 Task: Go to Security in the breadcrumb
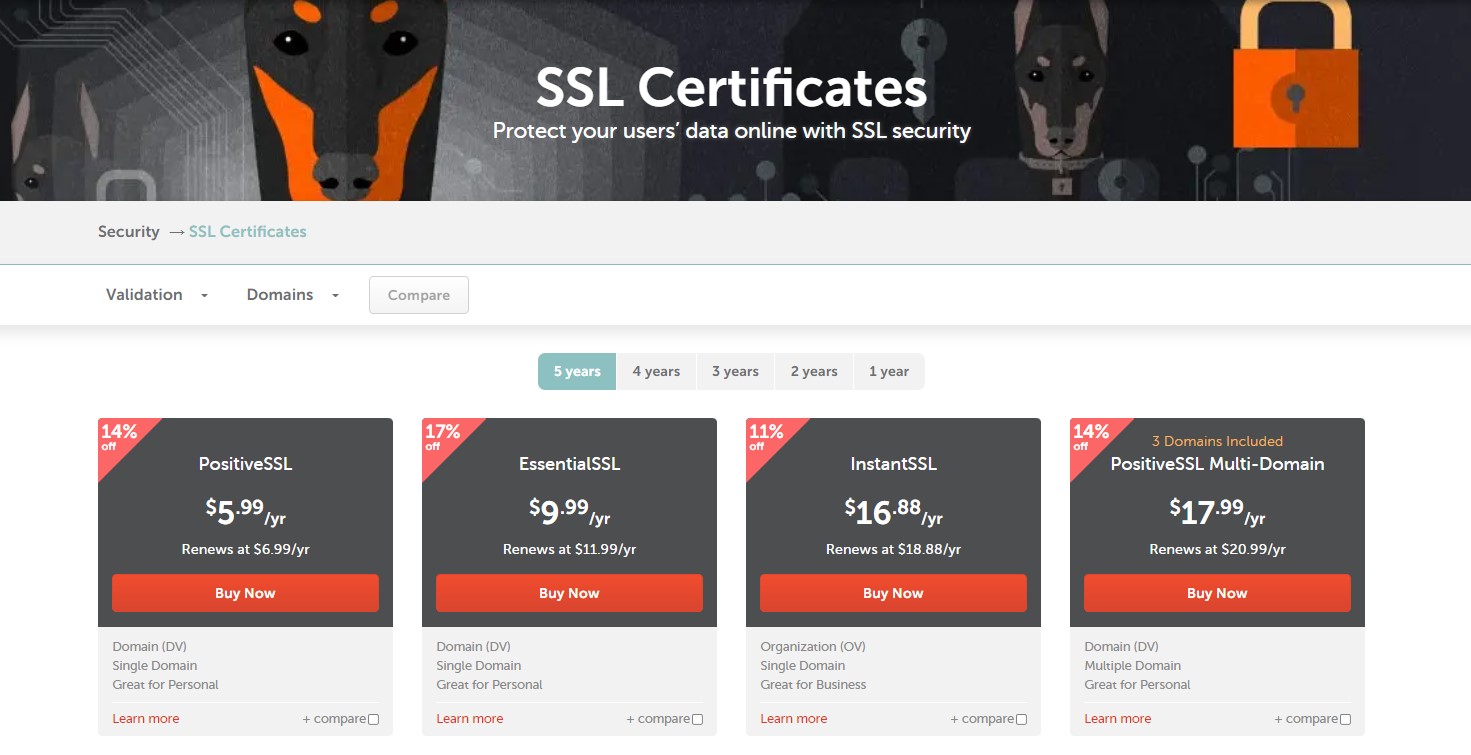pos(128,232)
